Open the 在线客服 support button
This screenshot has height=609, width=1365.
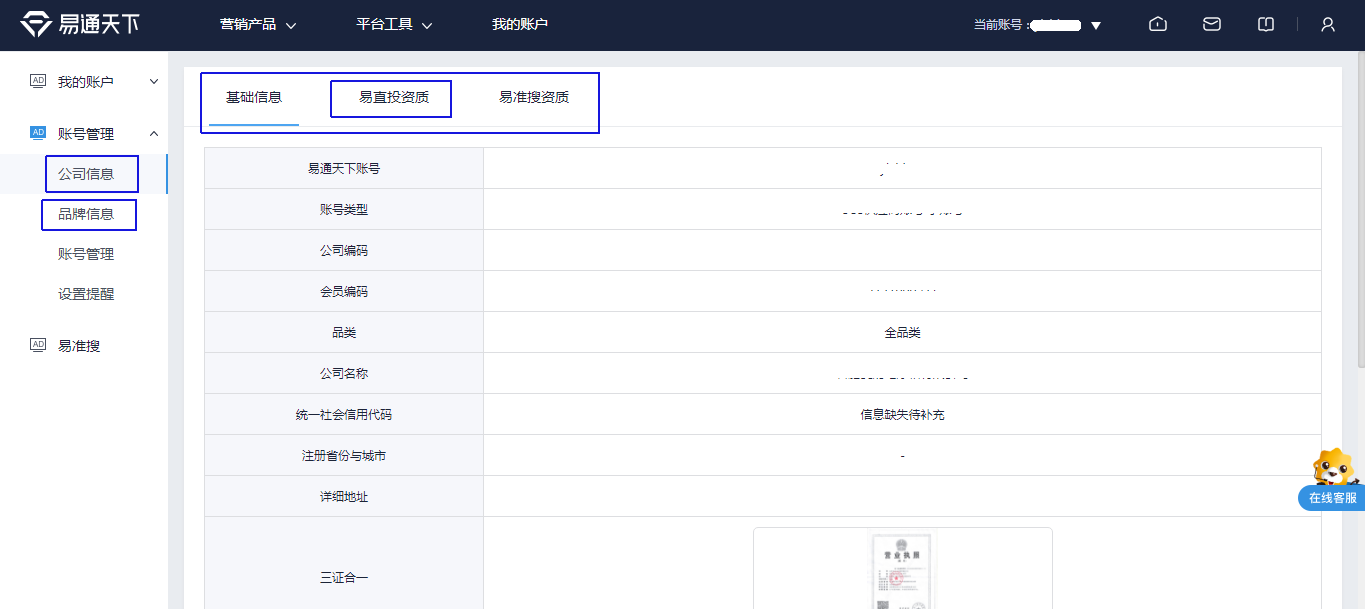pos(1332,497)
